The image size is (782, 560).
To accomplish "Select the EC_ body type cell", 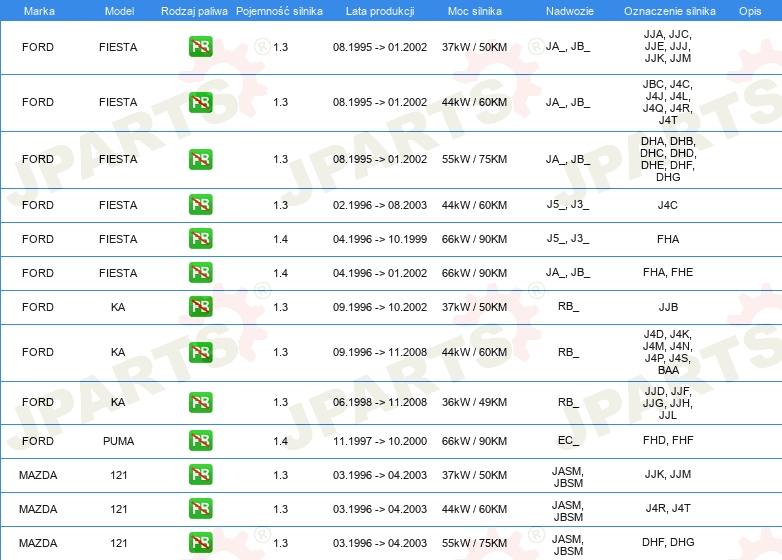I will (x=568, y=441).
